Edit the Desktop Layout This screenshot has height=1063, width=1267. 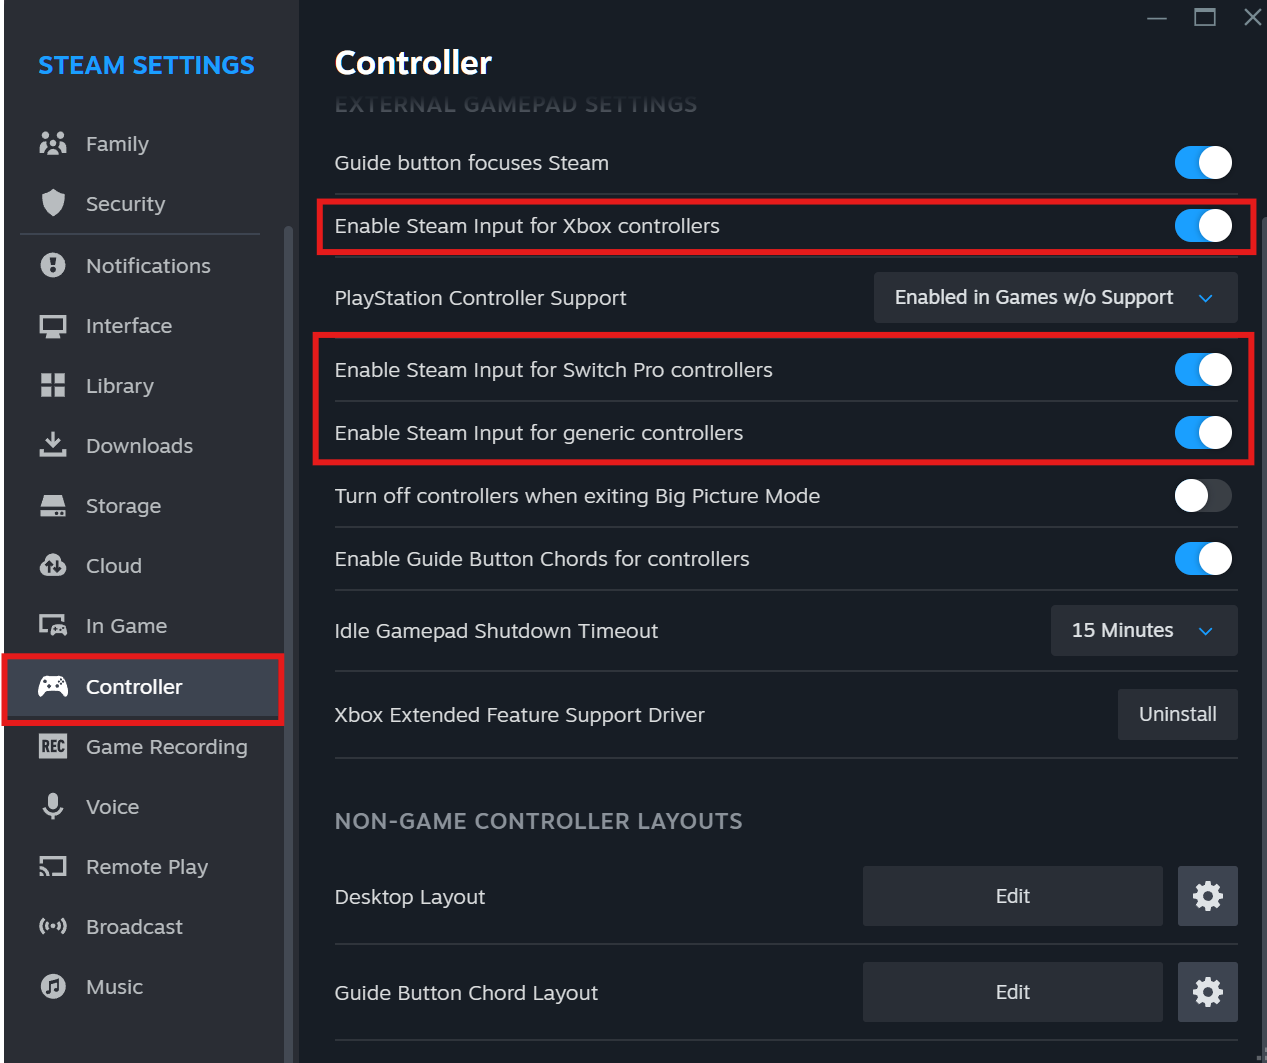coord(1012,896)
